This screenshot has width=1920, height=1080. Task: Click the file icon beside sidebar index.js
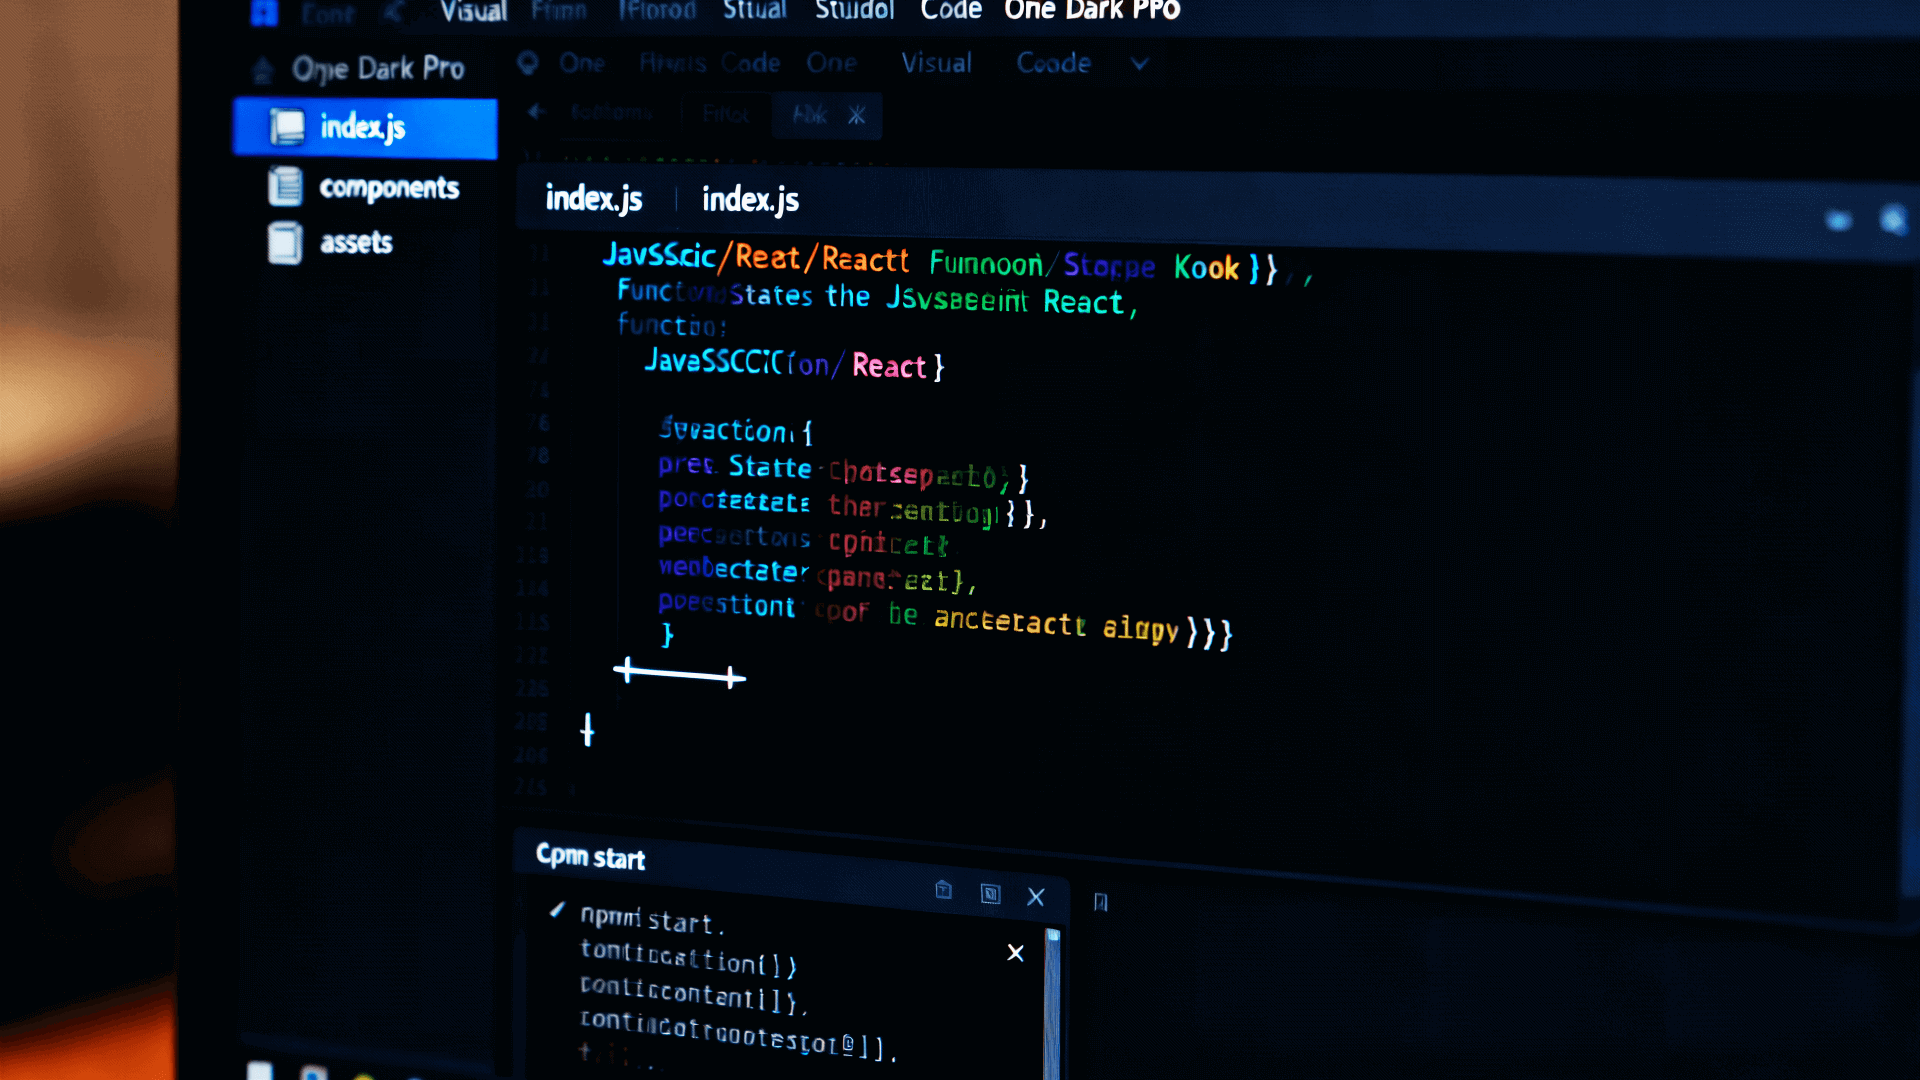click(287, 127)
